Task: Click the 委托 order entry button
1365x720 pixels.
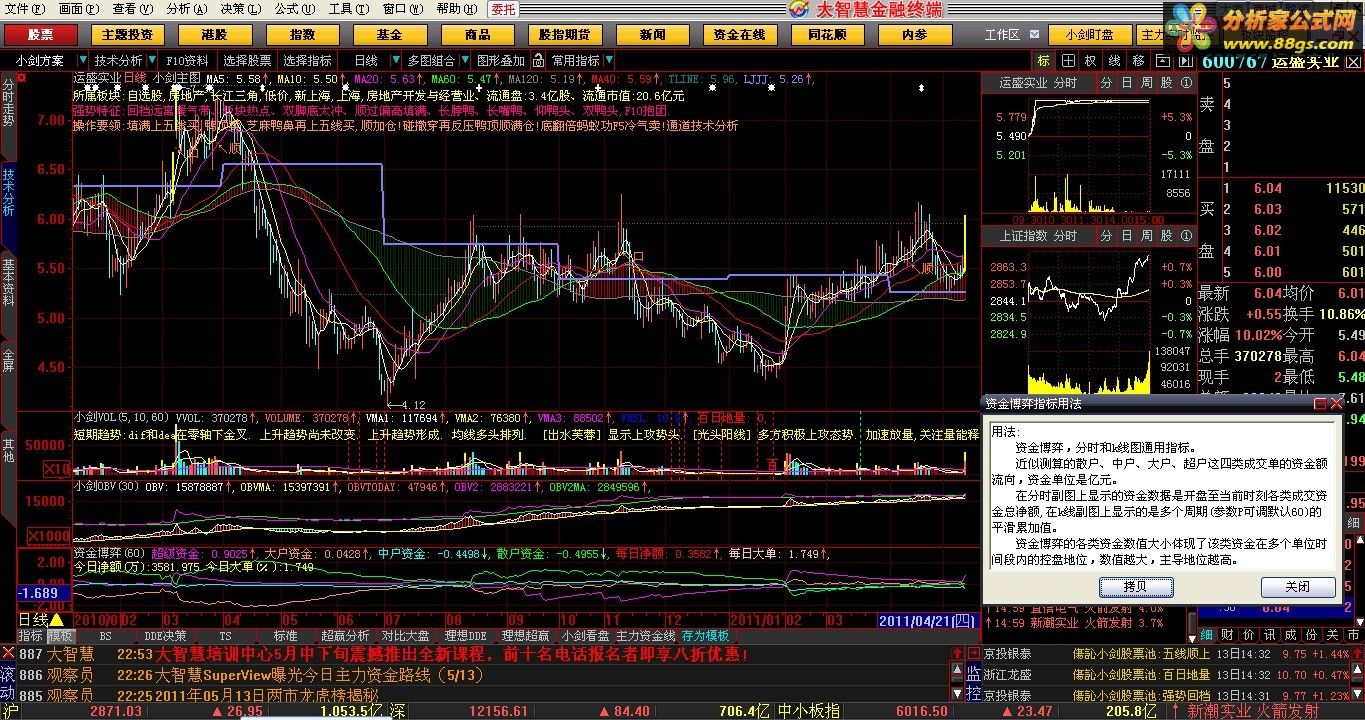Action: pyautogui.click(x=503, y=9)
